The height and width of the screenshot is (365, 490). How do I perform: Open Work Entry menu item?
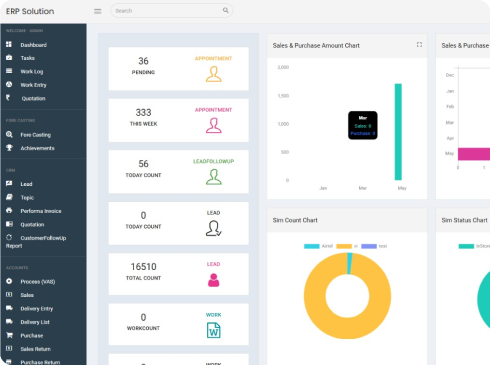tap(33, 85)
